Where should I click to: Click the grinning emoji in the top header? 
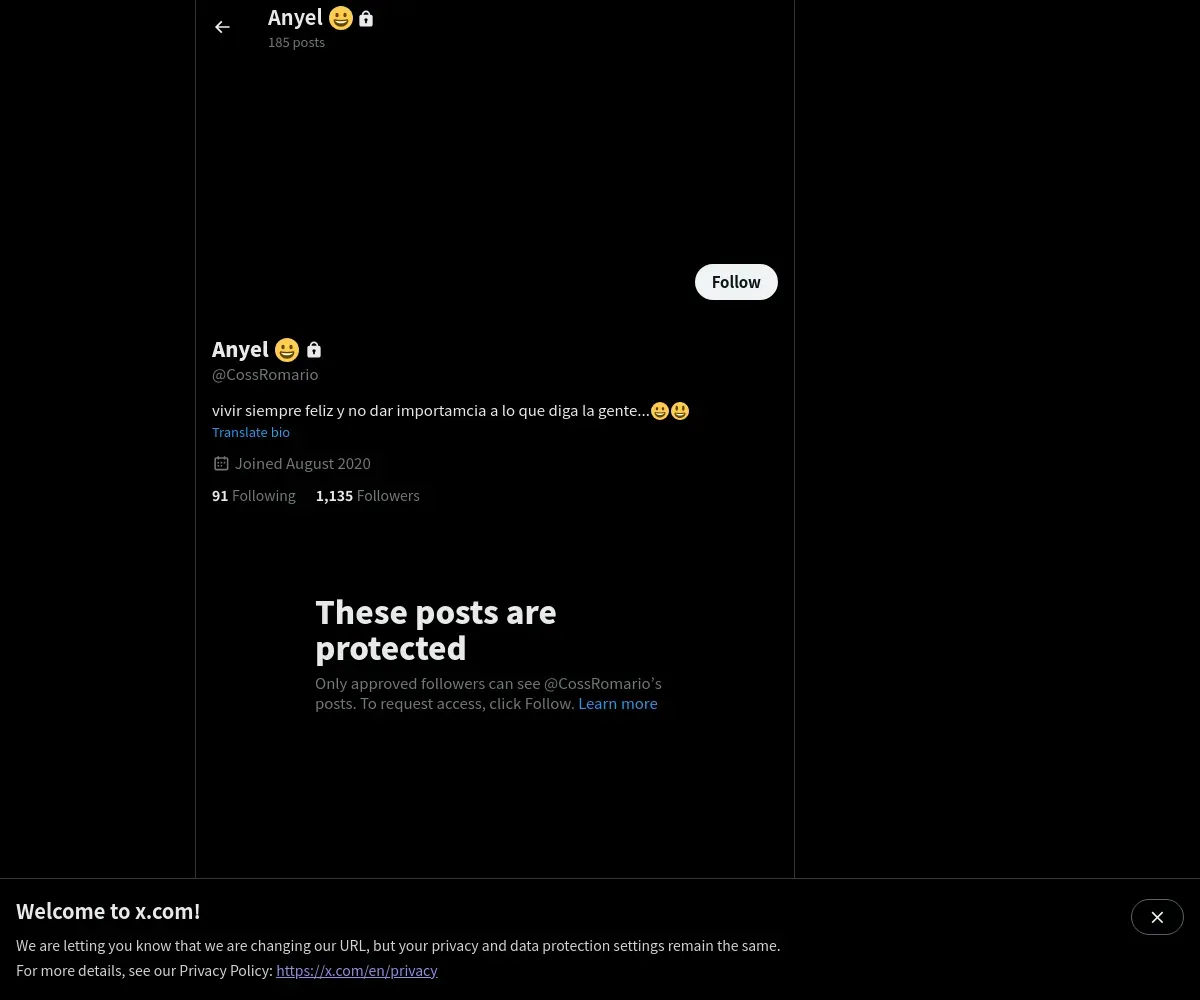coord(341,18)
